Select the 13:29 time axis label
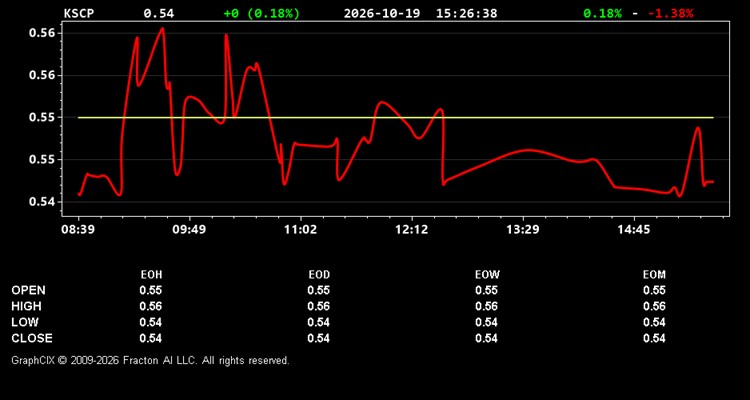Image resolution: width=750 pixels, height=400 pixels. [523, 230]
